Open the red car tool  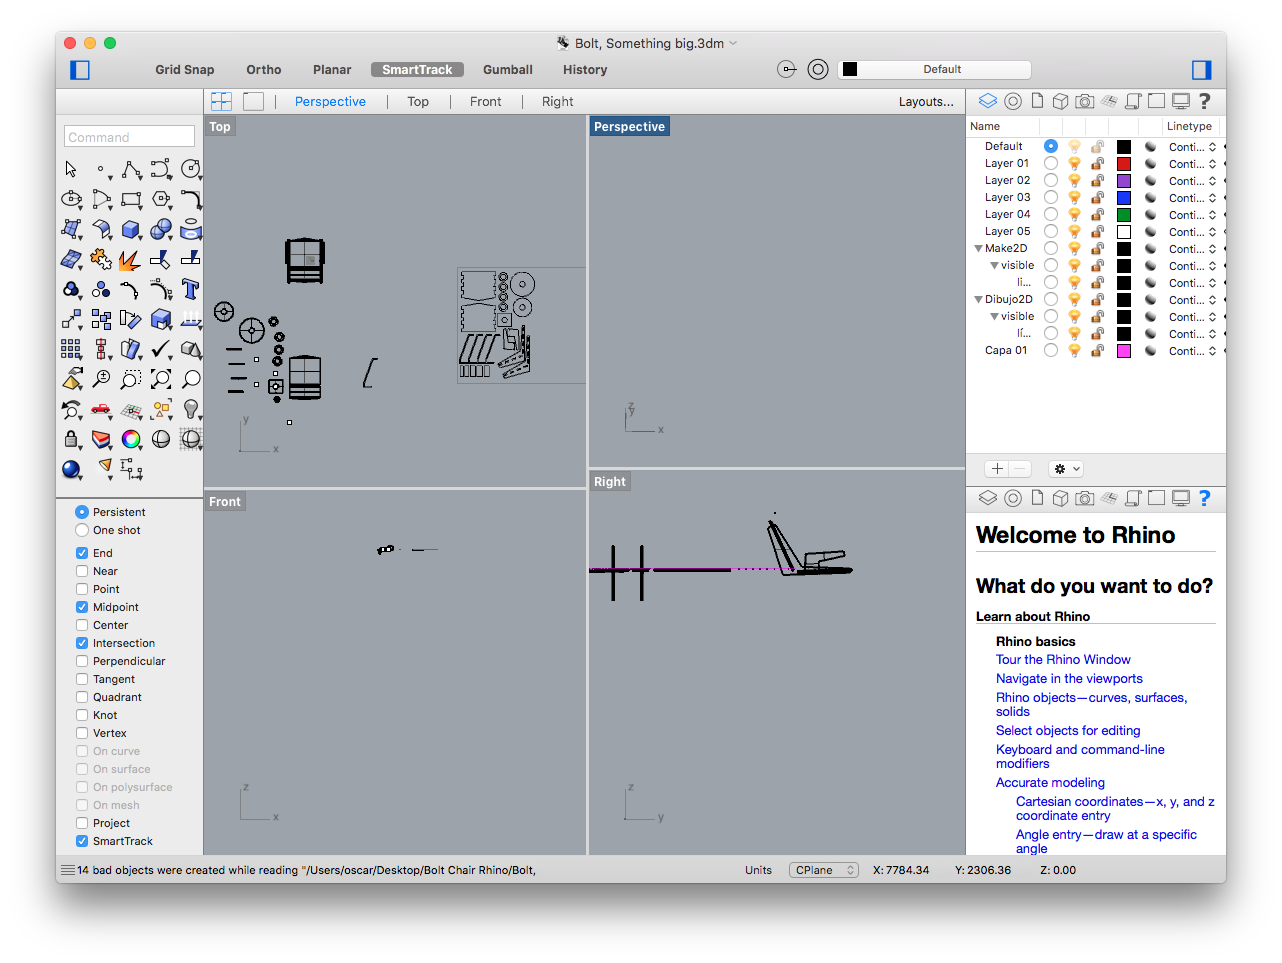point(101,409)
